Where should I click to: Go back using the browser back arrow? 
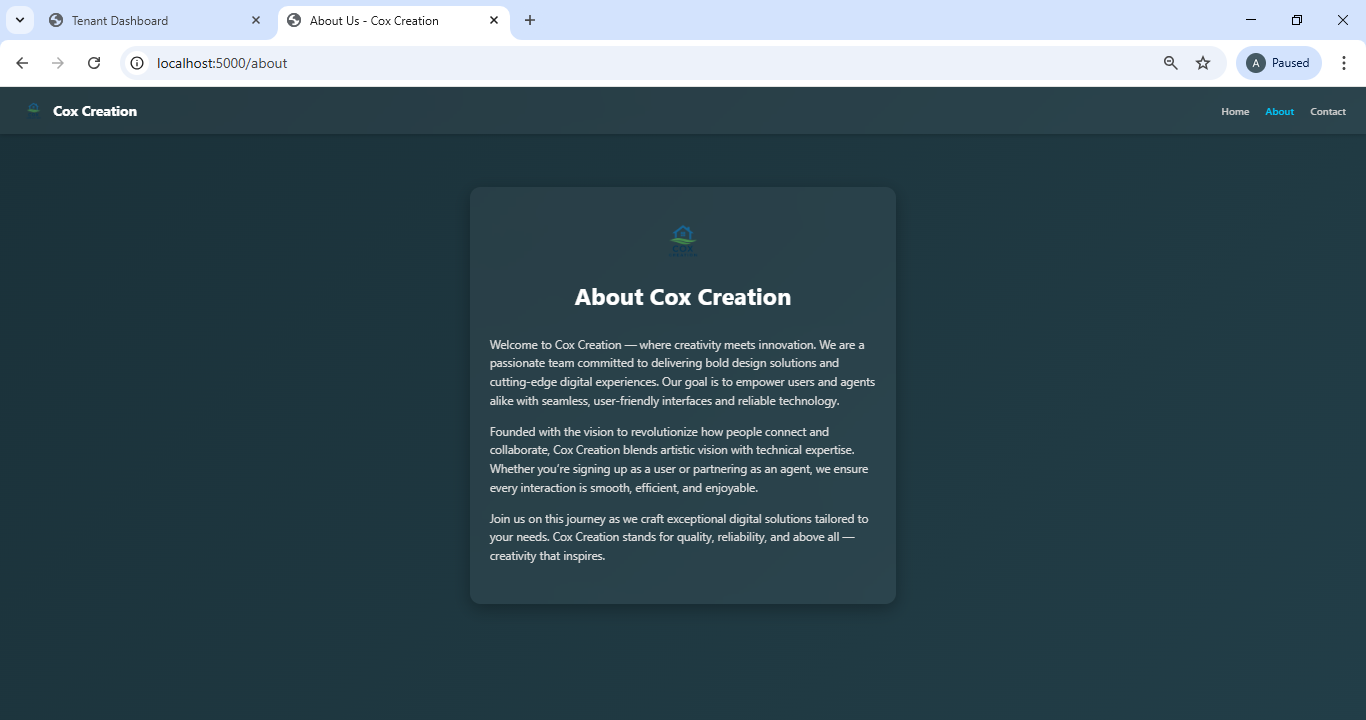click(22, 63)
